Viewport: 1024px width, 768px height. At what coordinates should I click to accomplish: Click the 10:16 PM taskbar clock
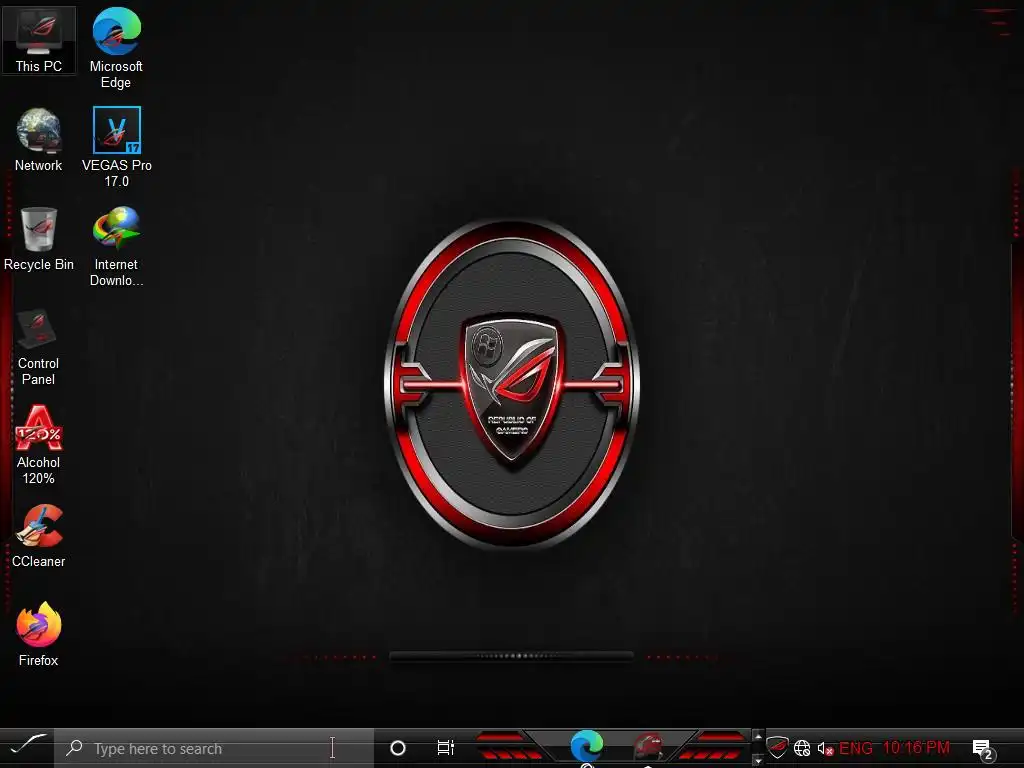[916, 748]
